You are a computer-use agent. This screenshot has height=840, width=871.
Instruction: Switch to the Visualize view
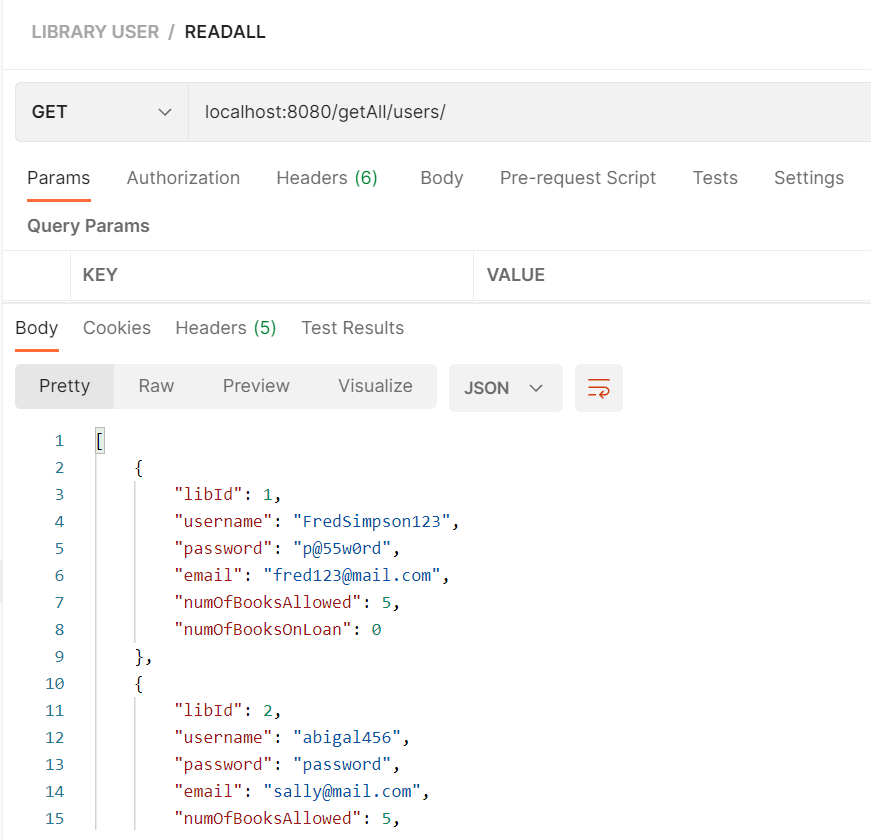coord(376,386)
